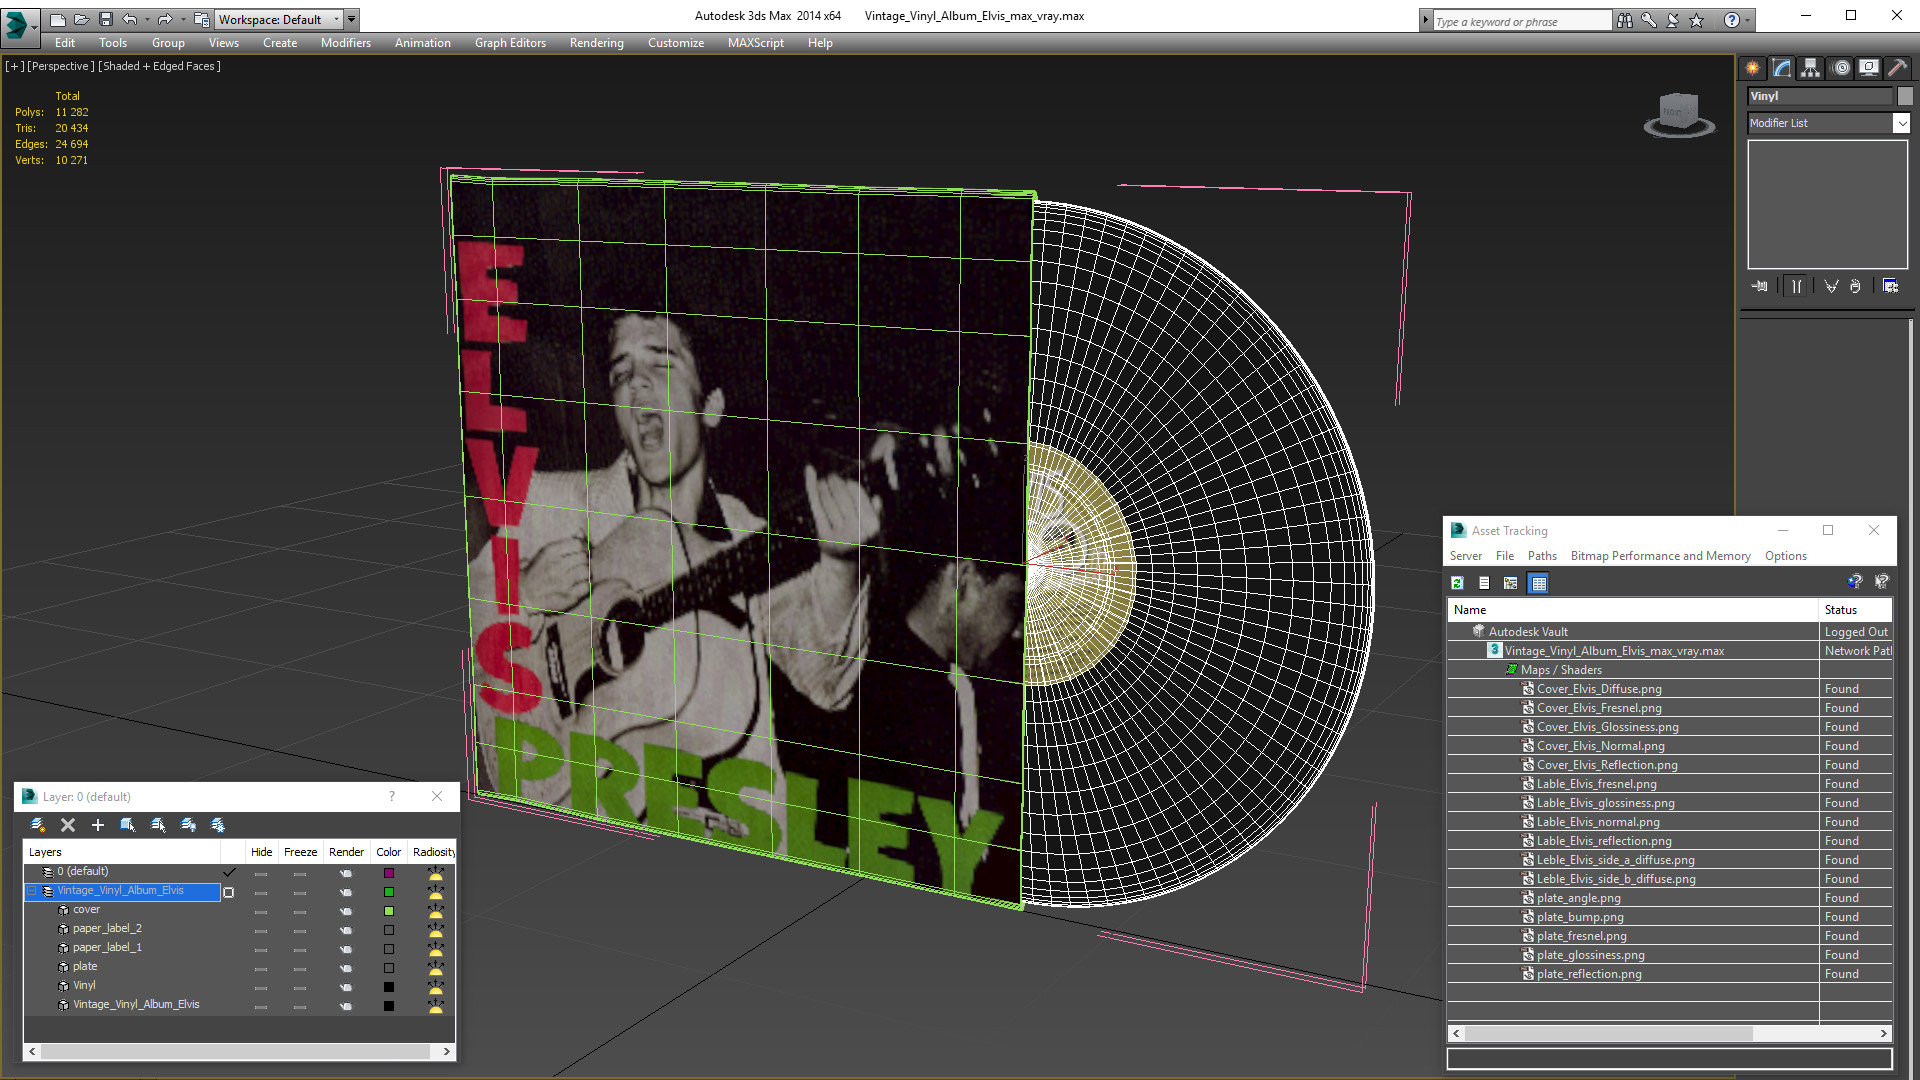Click Hide/Unhide All Layers icon
Screen dimensions: 1920x1080
pos(188,825)
